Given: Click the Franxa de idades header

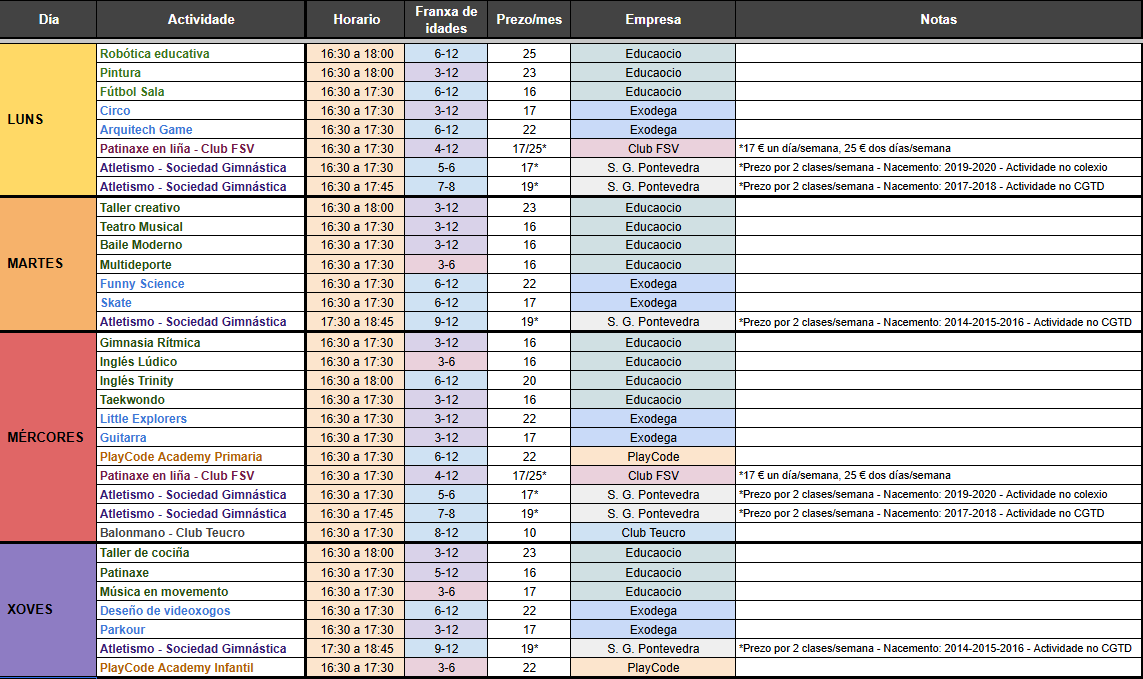Looking at the screenshot, I should 446,20.
